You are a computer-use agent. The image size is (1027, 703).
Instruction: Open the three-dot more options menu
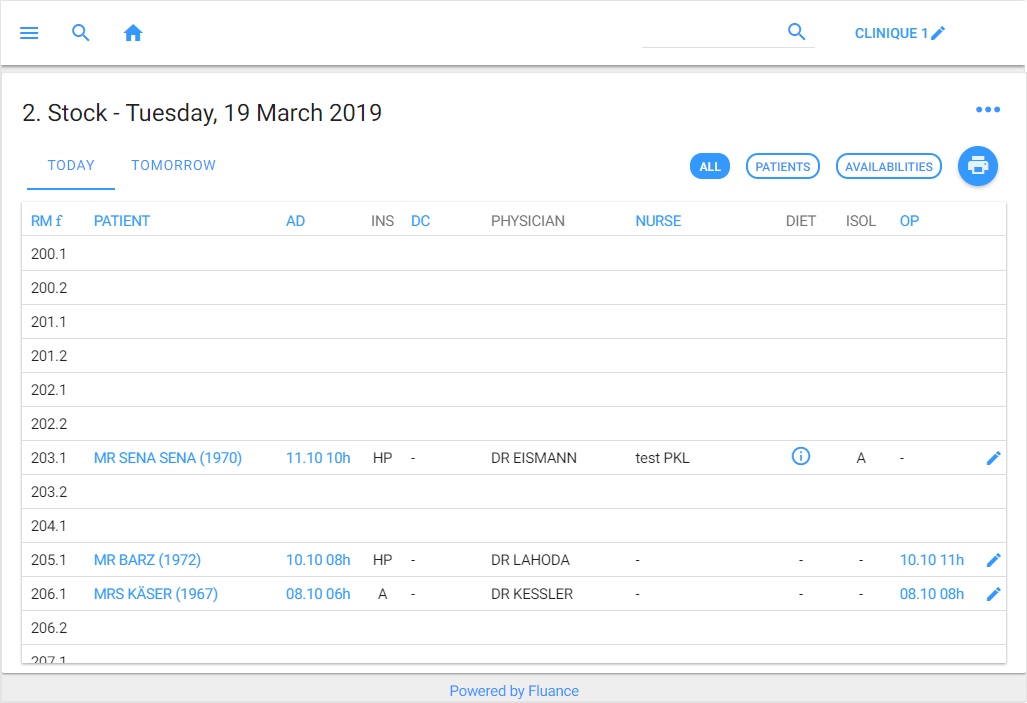[x=987, y=110]
